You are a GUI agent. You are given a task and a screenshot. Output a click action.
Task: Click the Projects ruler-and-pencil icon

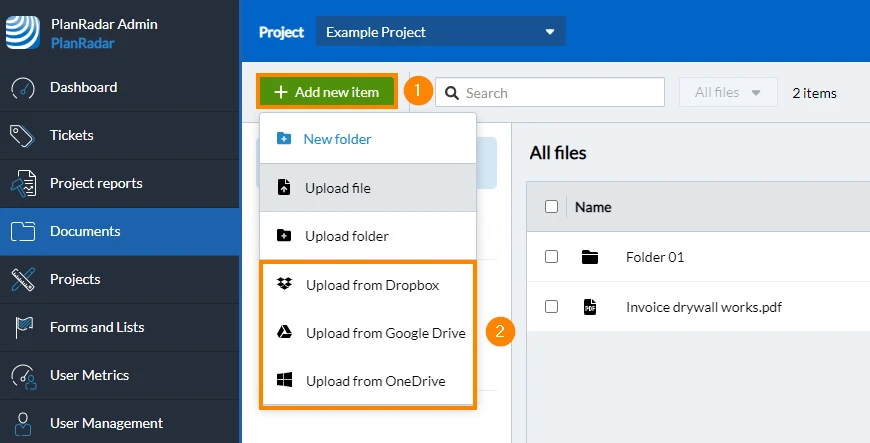(23, 279)
